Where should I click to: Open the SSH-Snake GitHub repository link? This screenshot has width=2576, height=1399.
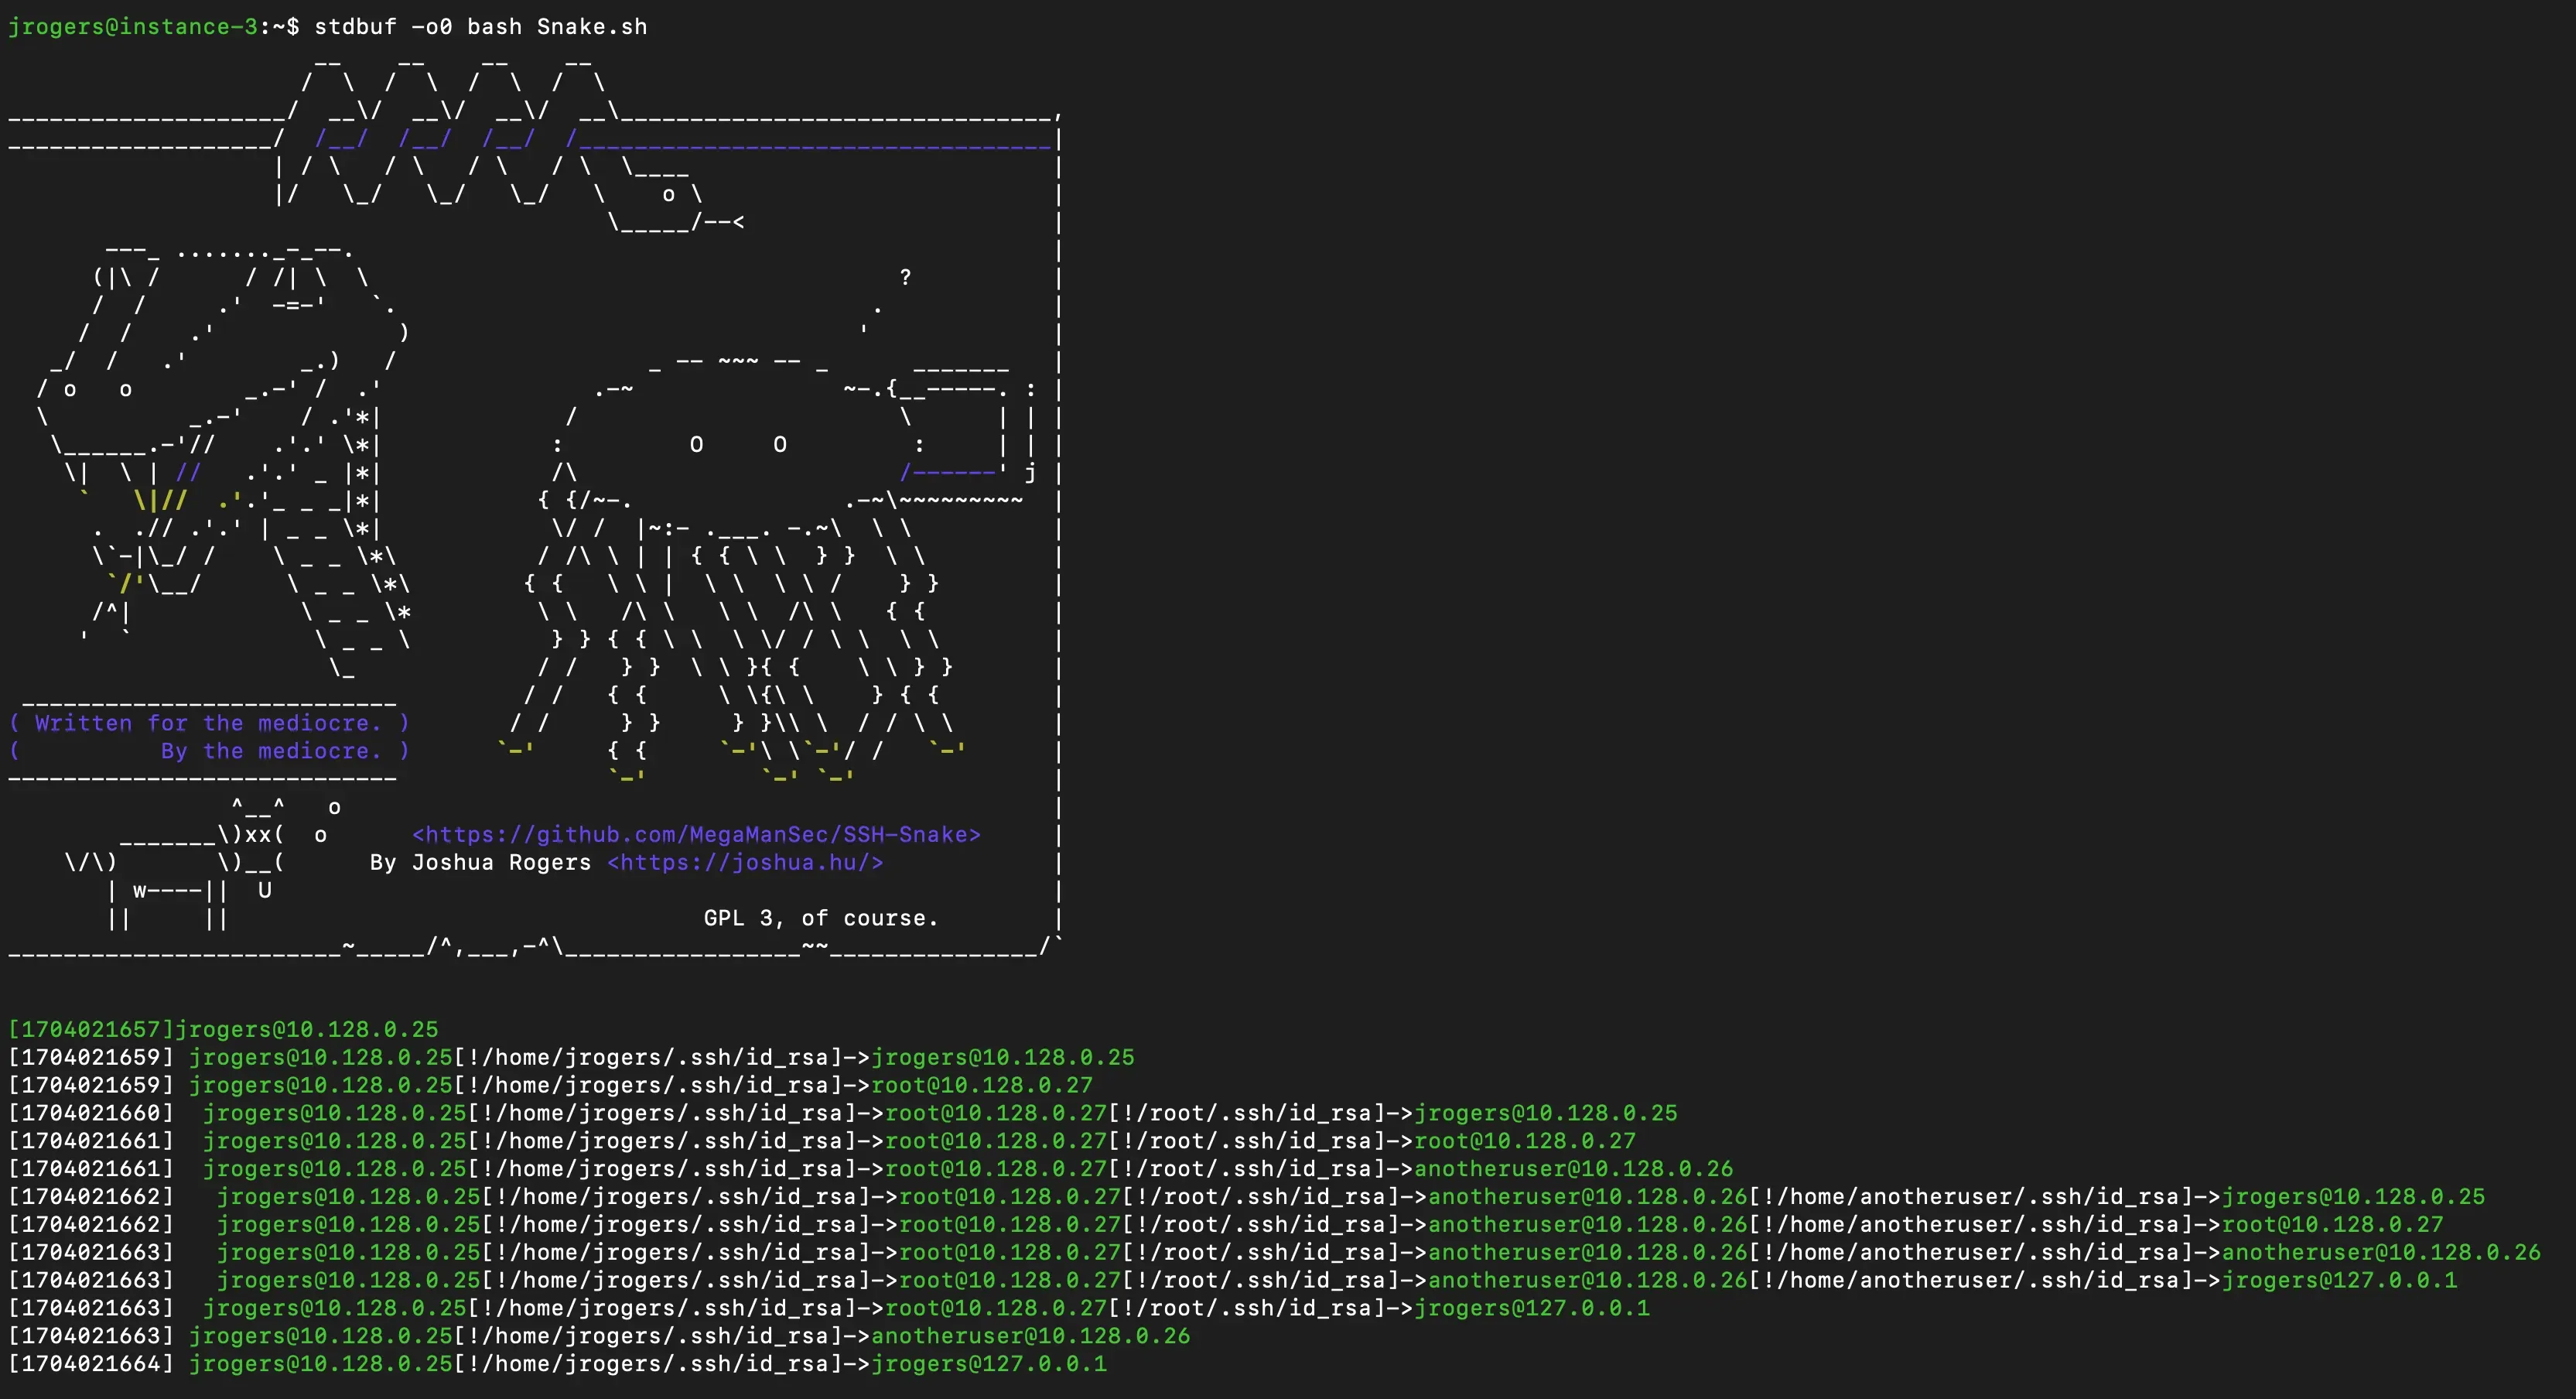696,834
